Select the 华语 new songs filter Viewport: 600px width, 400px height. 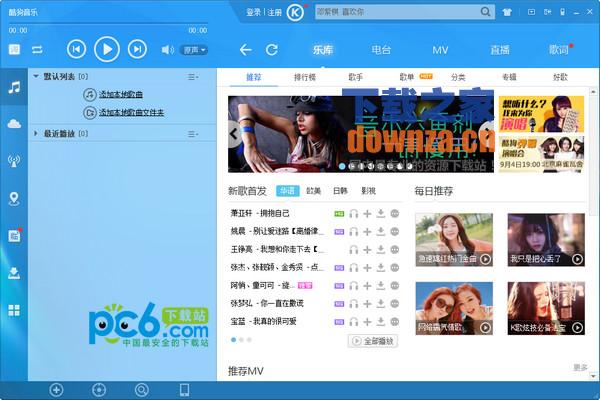(288, 191)
